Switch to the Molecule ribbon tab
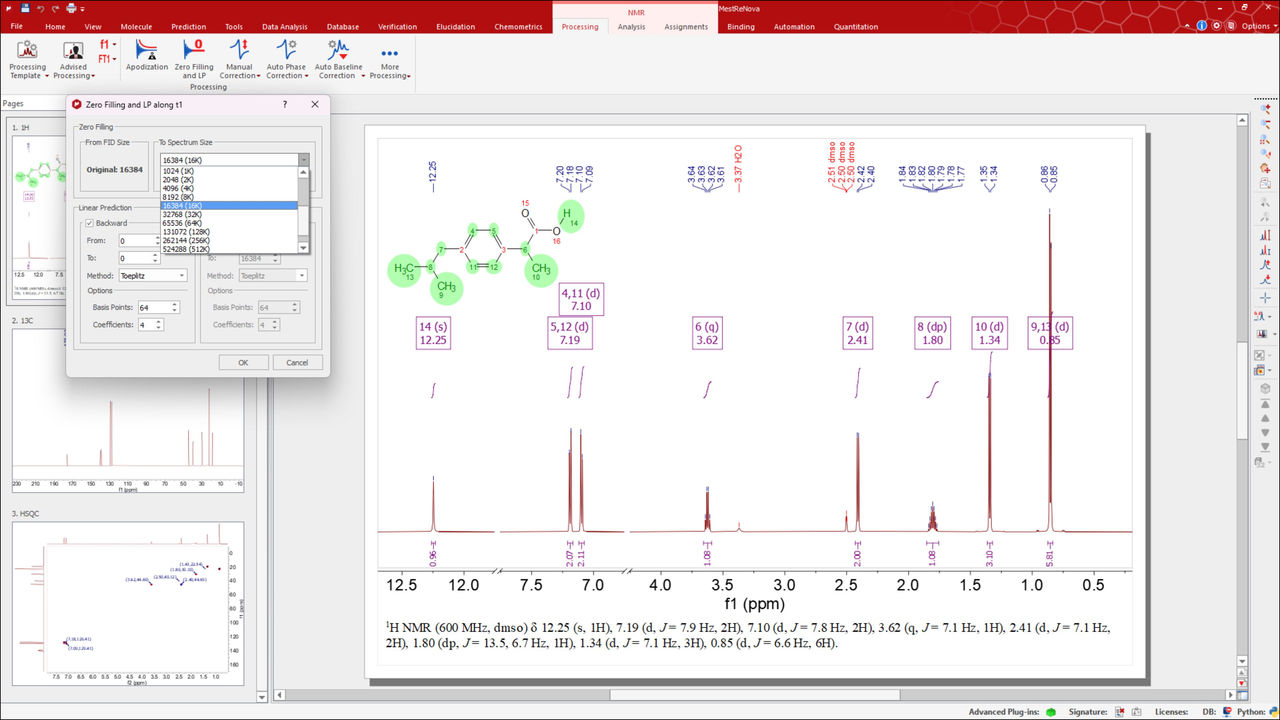This screenshot has height=720, width=1280. point(137,27)
